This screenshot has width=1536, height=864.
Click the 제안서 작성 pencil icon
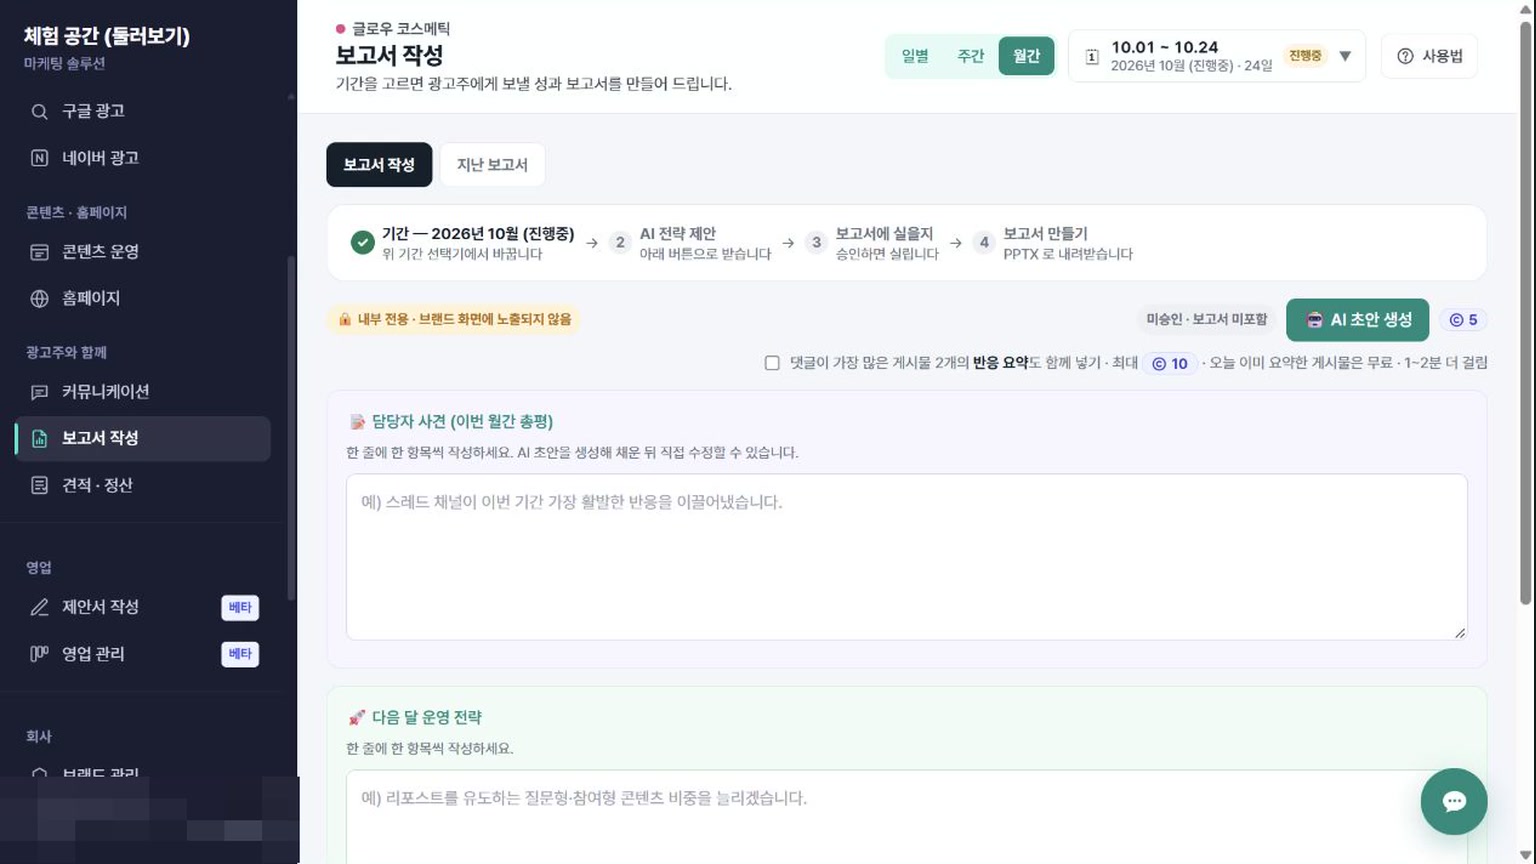coord(39,607)
